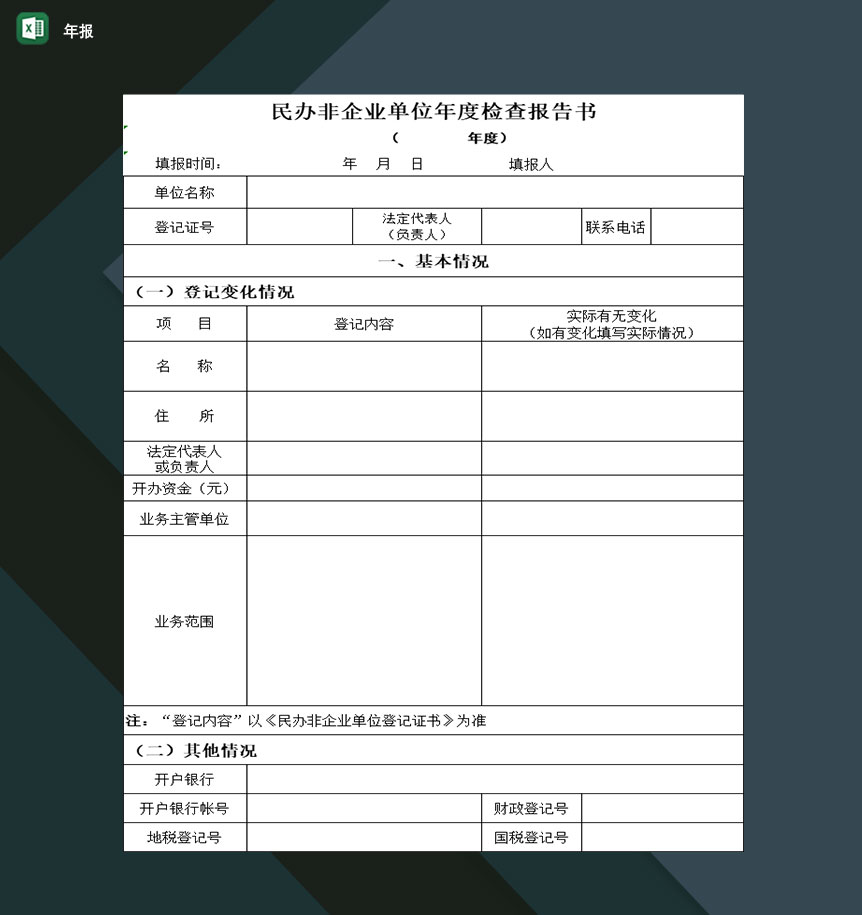Select the 开办资金（元）input cell

tap(364, 488)
